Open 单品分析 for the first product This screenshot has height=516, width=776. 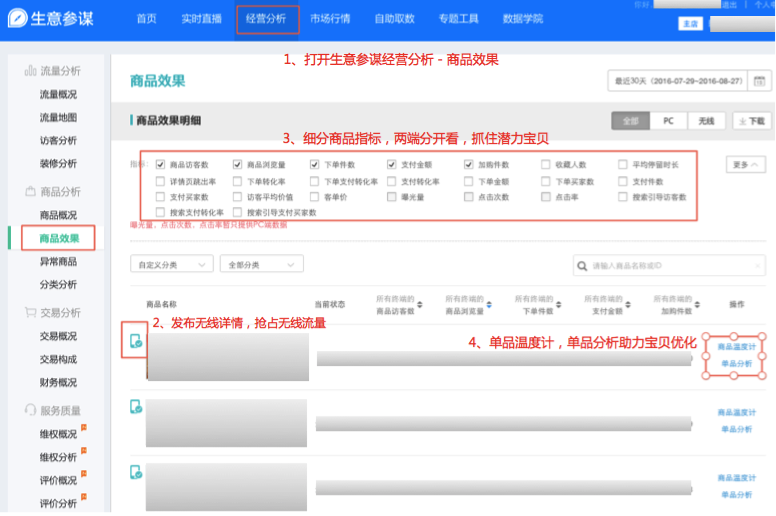[736, 364]
